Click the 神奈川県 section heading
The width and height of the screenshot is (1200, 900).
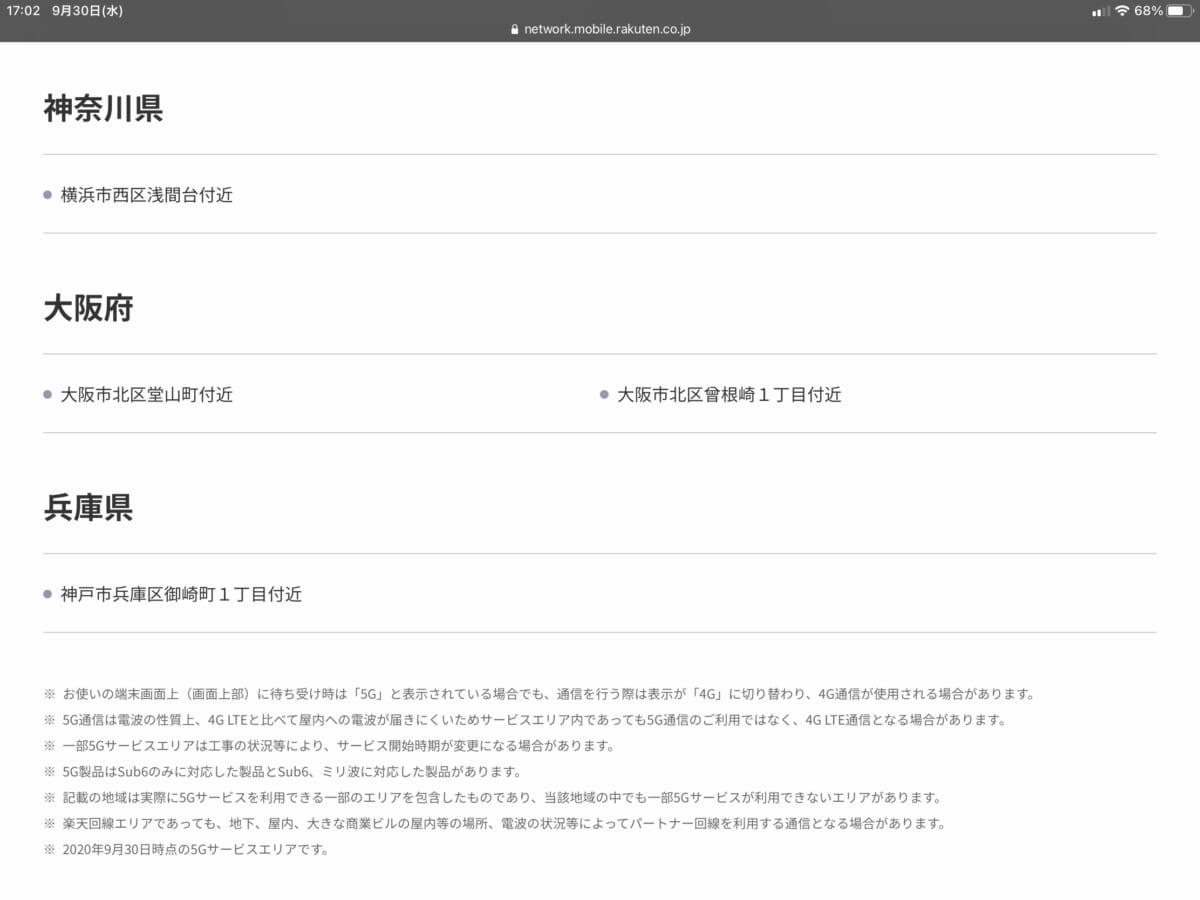click(103, 109)
